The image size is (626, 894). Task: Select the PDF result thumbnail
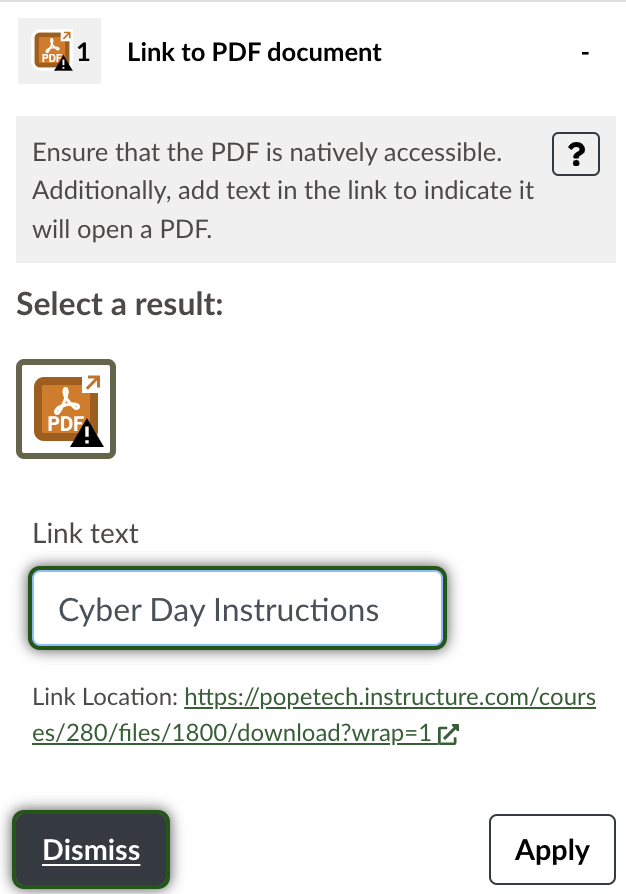coord(66,409)
